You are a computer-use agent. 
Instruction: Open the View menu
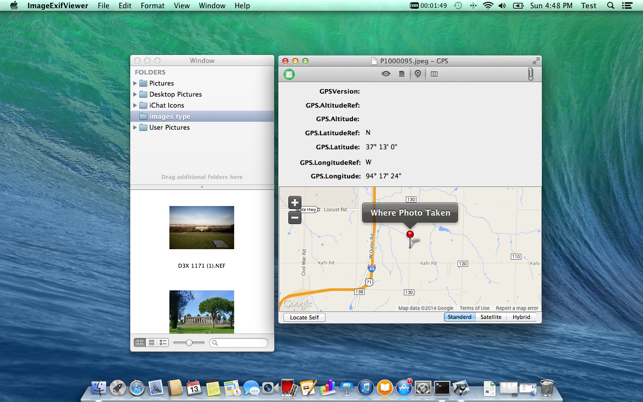182,6
